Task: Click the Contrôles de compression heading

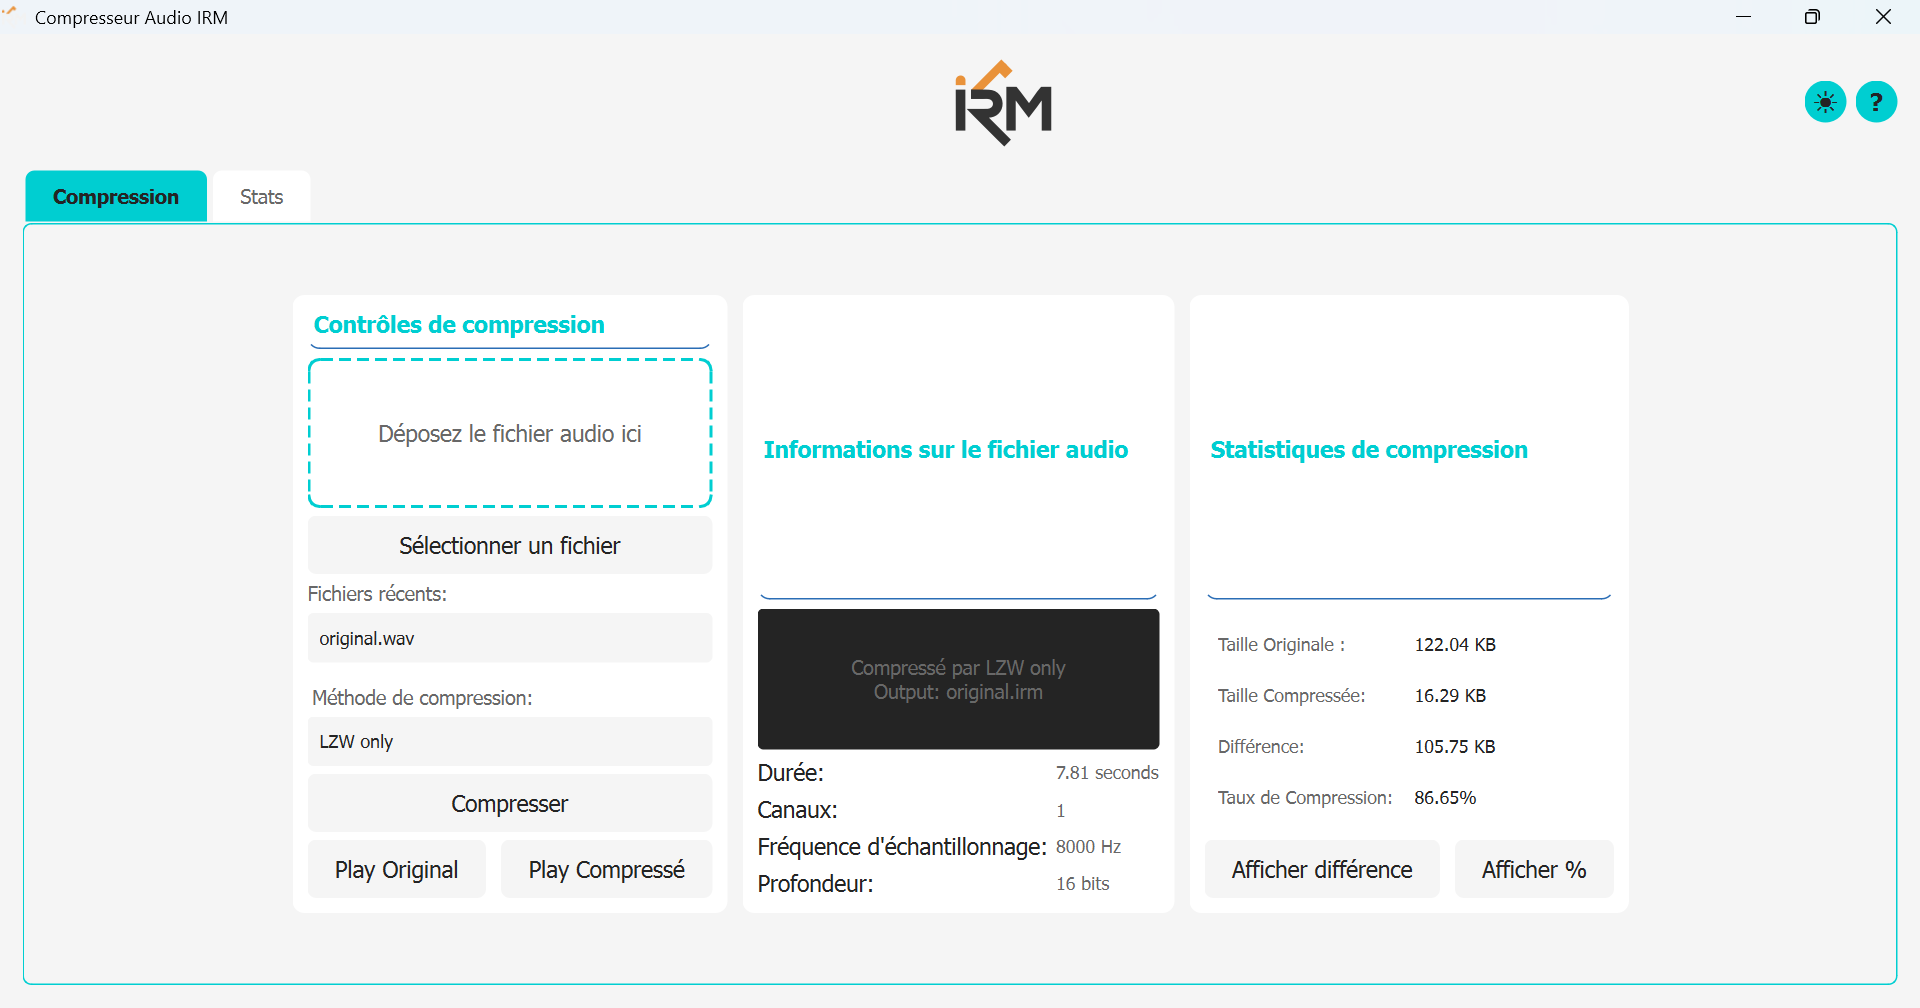Action: (459, 325)
